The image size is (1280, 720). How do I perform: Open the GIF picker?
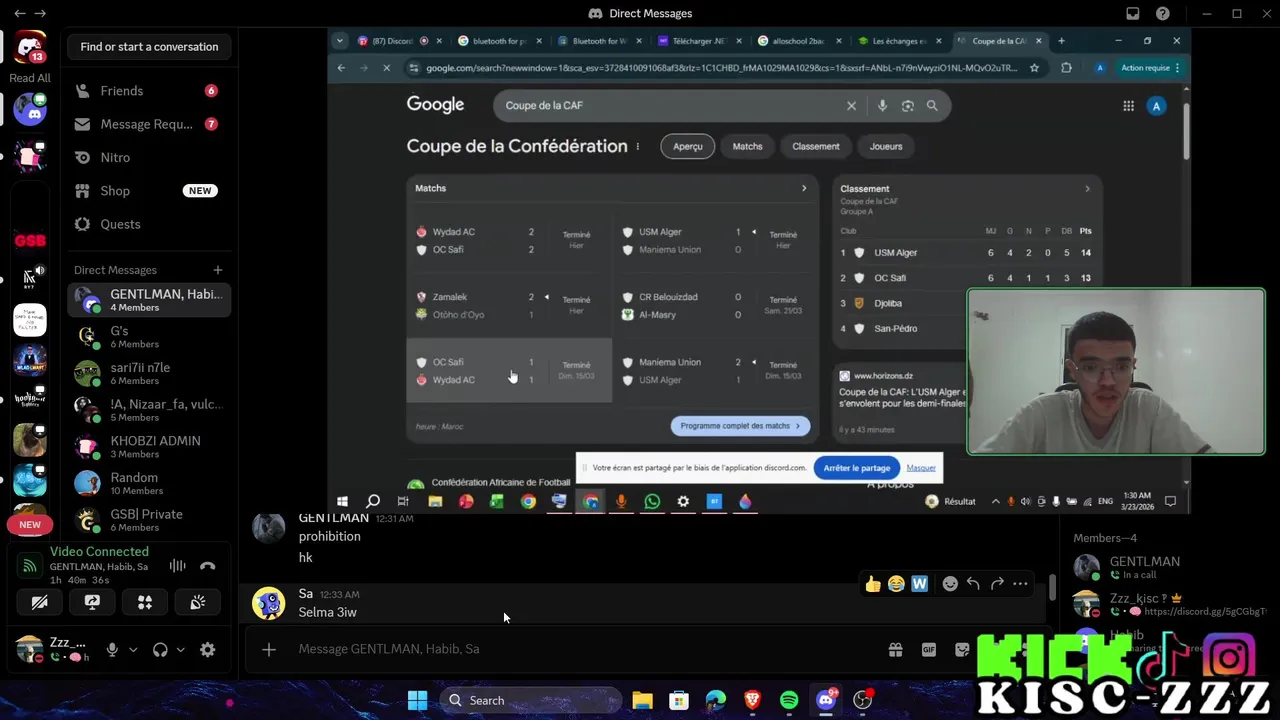[x=929, y=650]
